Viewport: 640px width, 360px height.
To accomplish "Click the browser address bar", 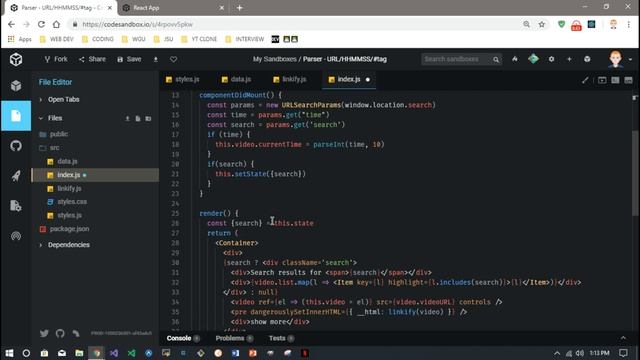I will coord(298,24).
